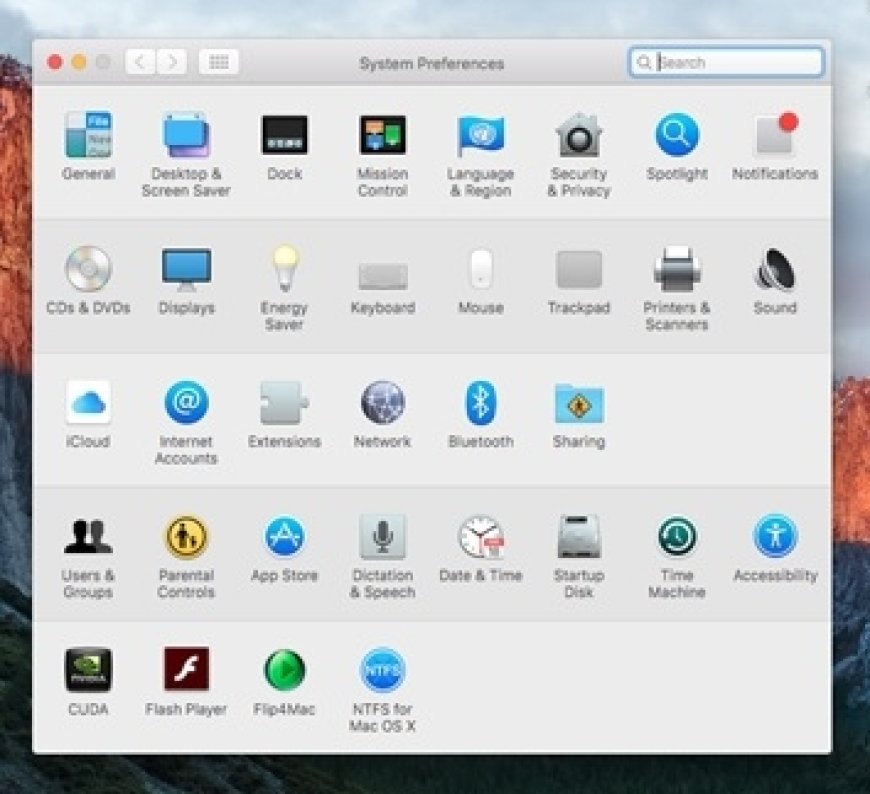Minimize the System Preferences window
The width and height of the screenshot is (870, 794).
(x=79, y=62)
